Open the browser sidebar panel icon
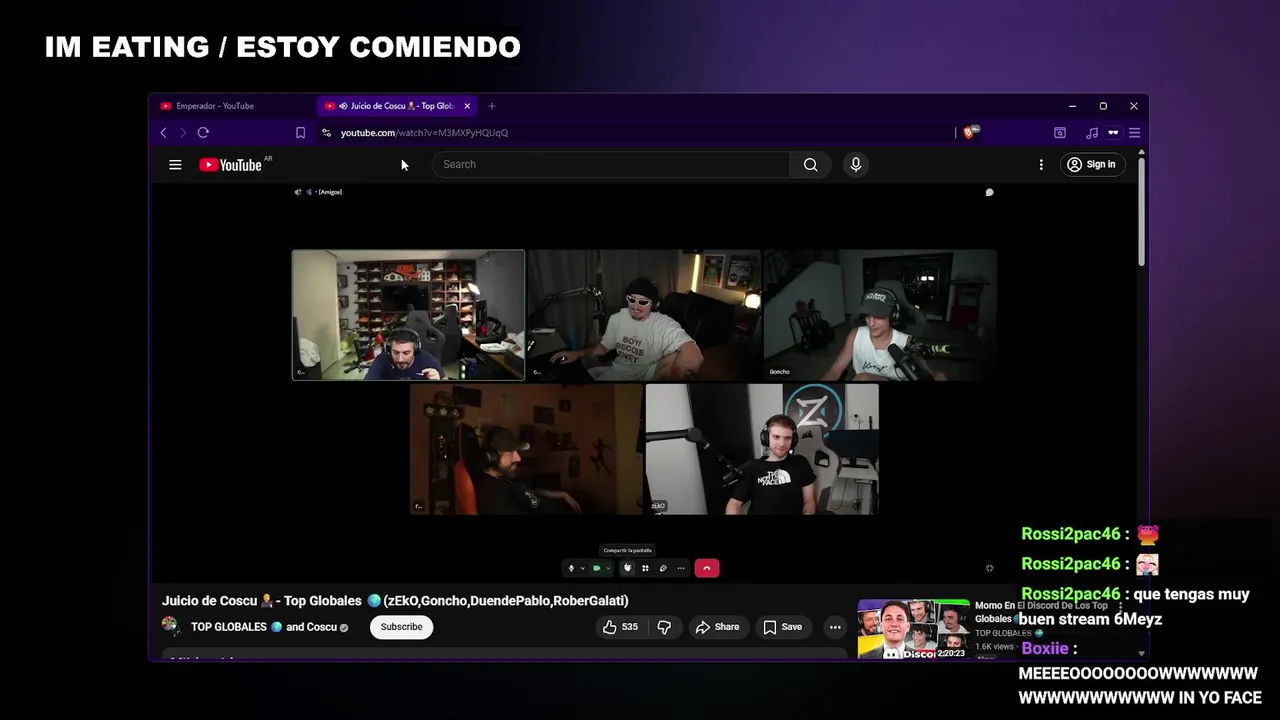1280x720 pixels. click(1060, 132)
